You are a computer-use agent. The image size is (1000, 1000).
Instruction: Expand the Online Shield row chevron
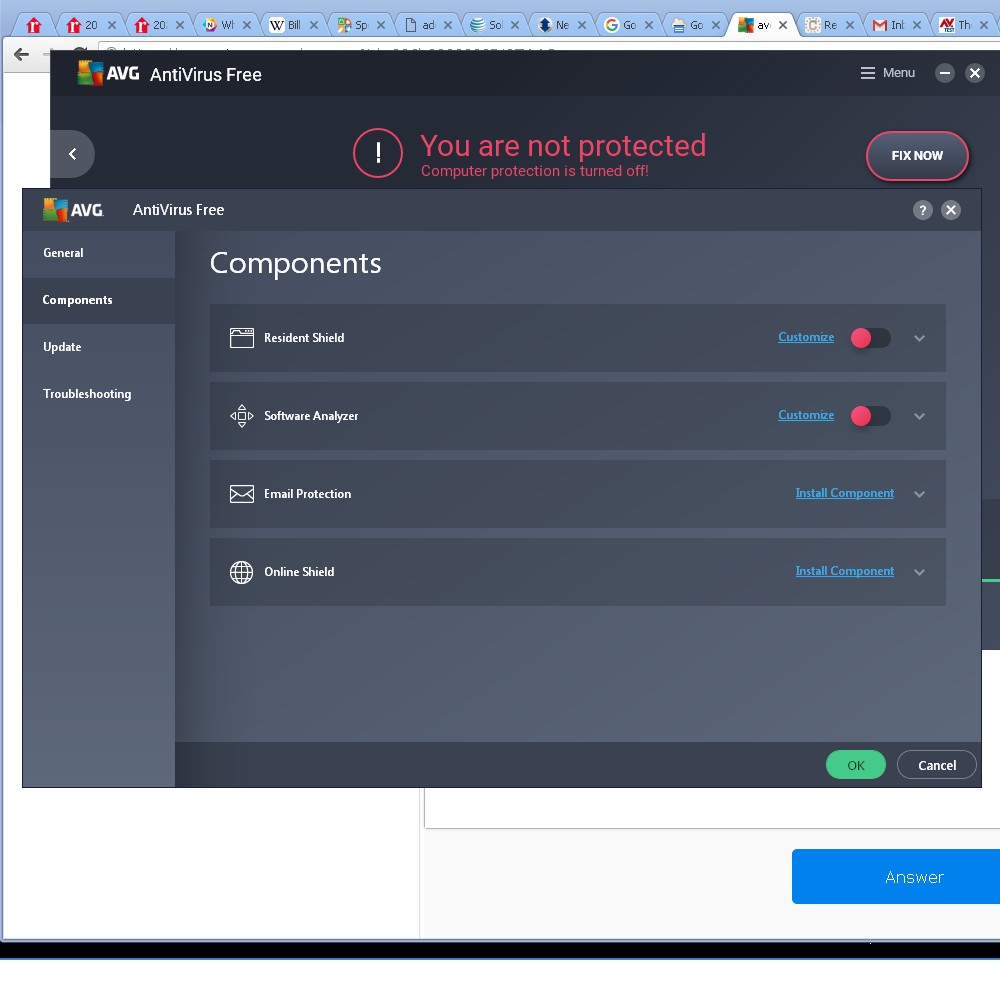click(x=919, y=572)
